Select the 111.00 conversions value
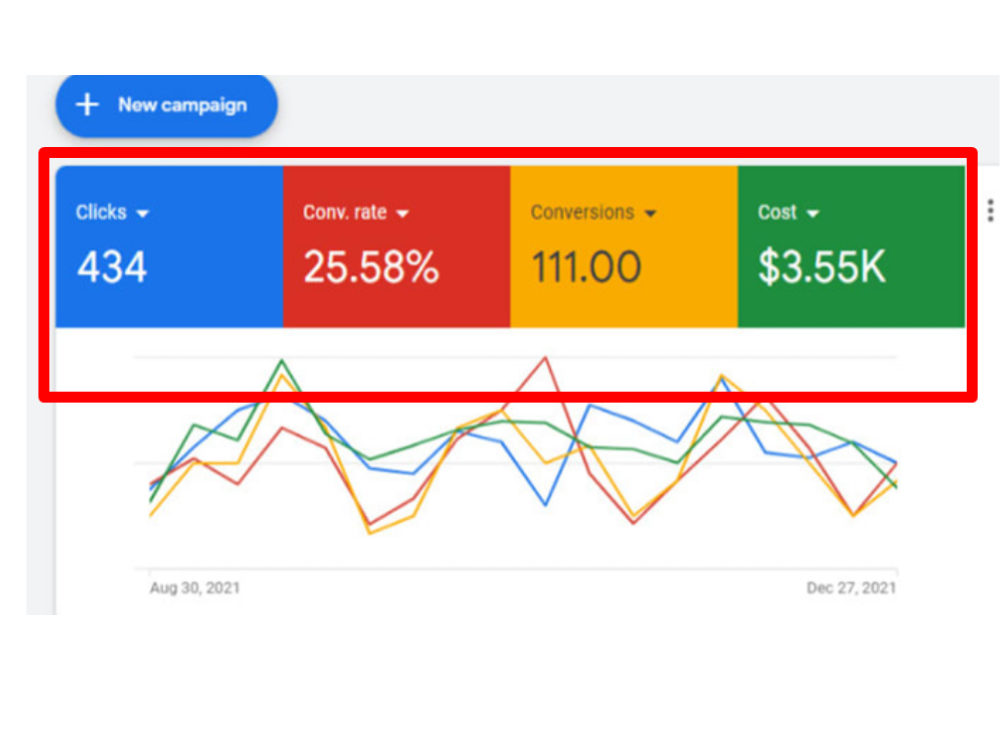The width and height of the screenshot is (1000, 750). pos(586,267)
